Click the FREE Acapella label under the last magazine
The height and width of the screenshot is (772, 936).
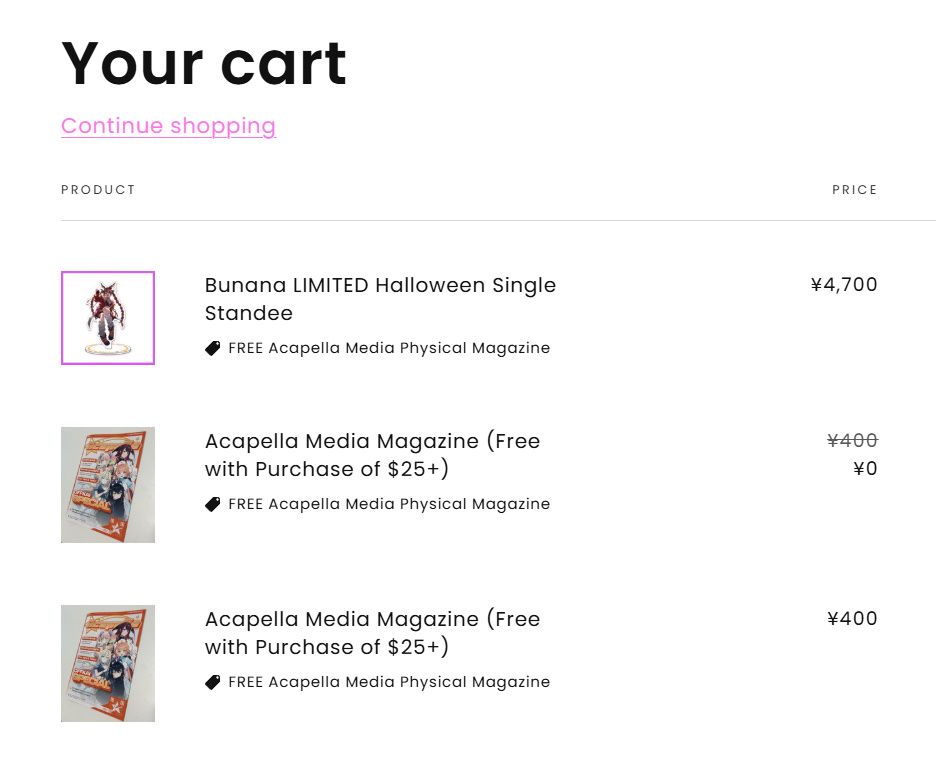tap(389, 682)
